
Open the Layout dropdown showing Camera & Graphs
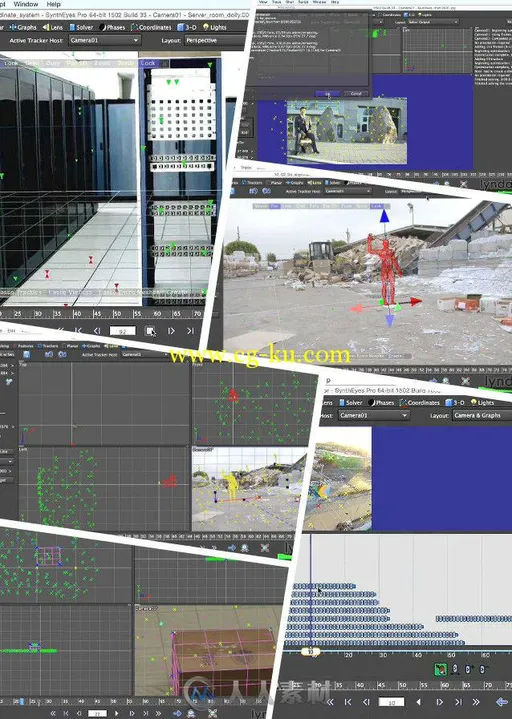point(482,415)
